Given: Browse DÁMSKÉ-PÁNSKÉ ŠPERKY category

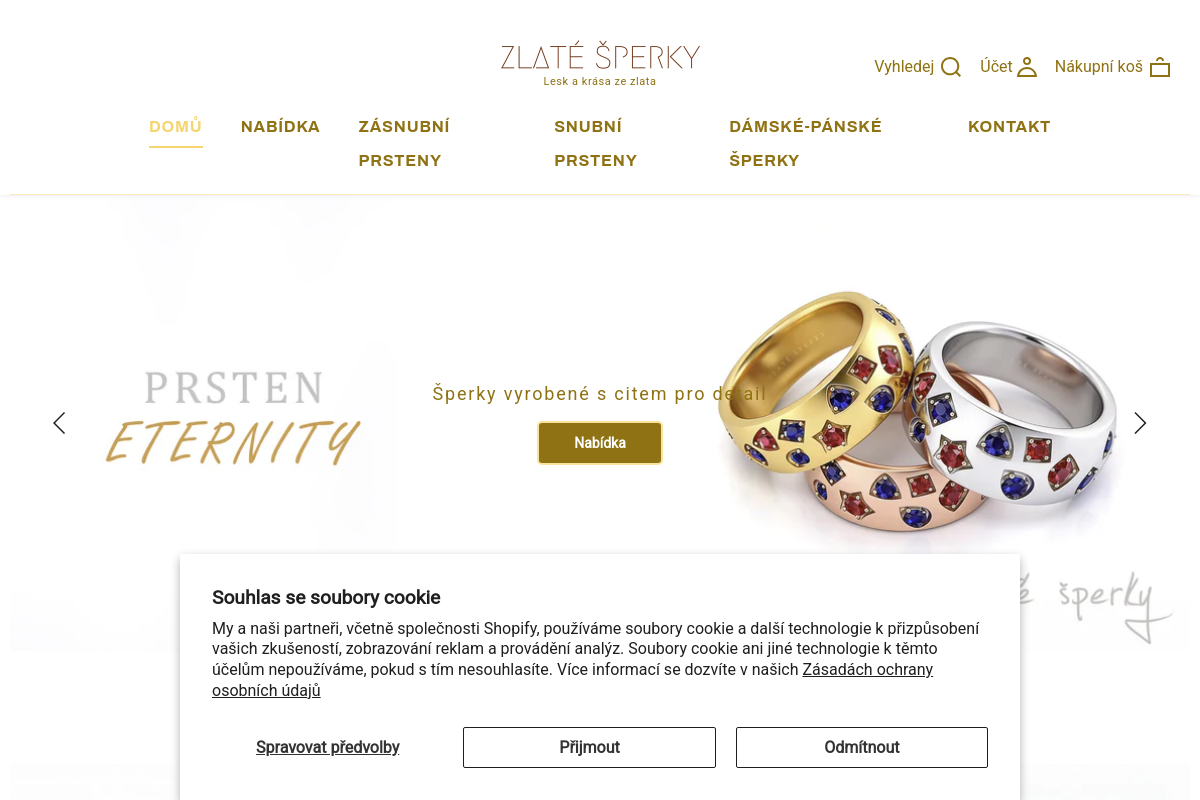Looking at the screenshot, I should coord(805,143).
